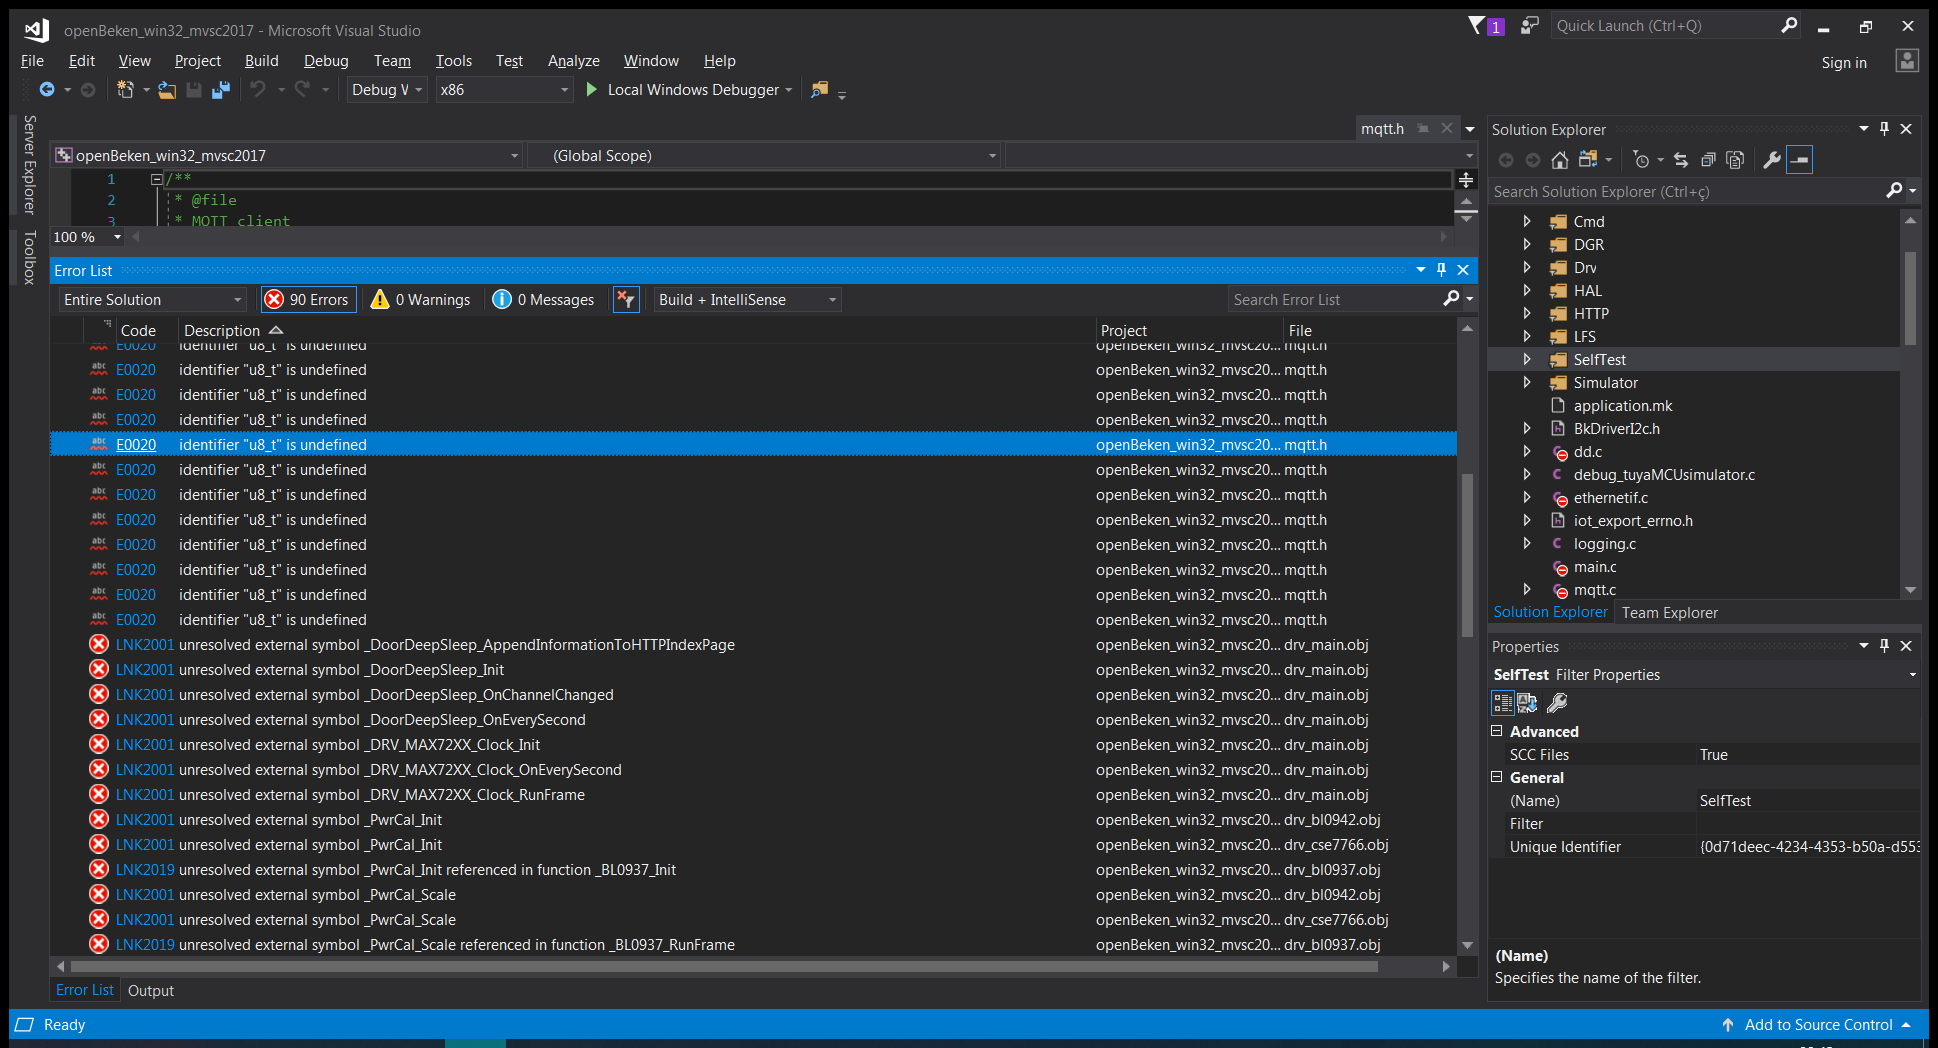Switch to the Team Explorer tab

pos(1670,613)
